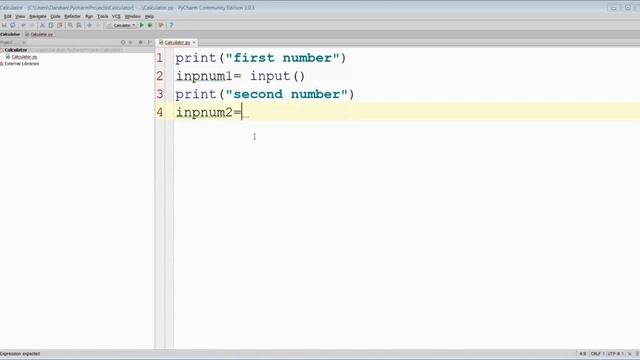Image resolution: width=640 pixels, height=360 pixels.
Task: Click the Synchronize toolbar icon
Action: click(x=13, y=25)
